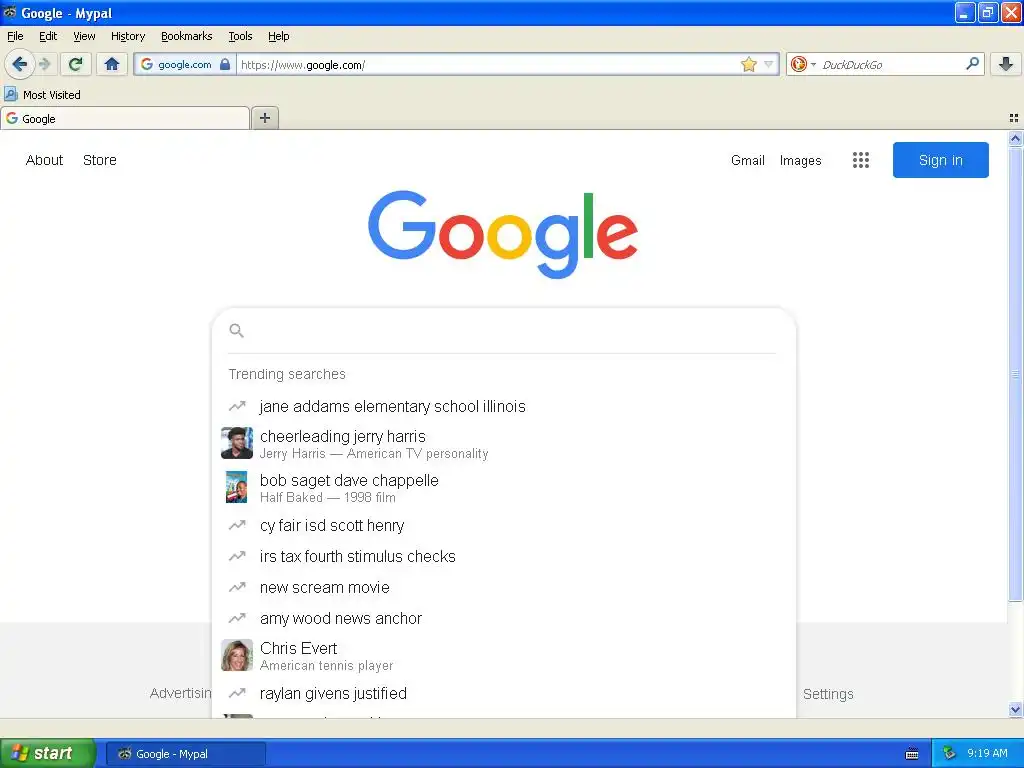Open the Bookmarks menu
The width and height of the screenshot is (1024, 768).
coord(187,36)
